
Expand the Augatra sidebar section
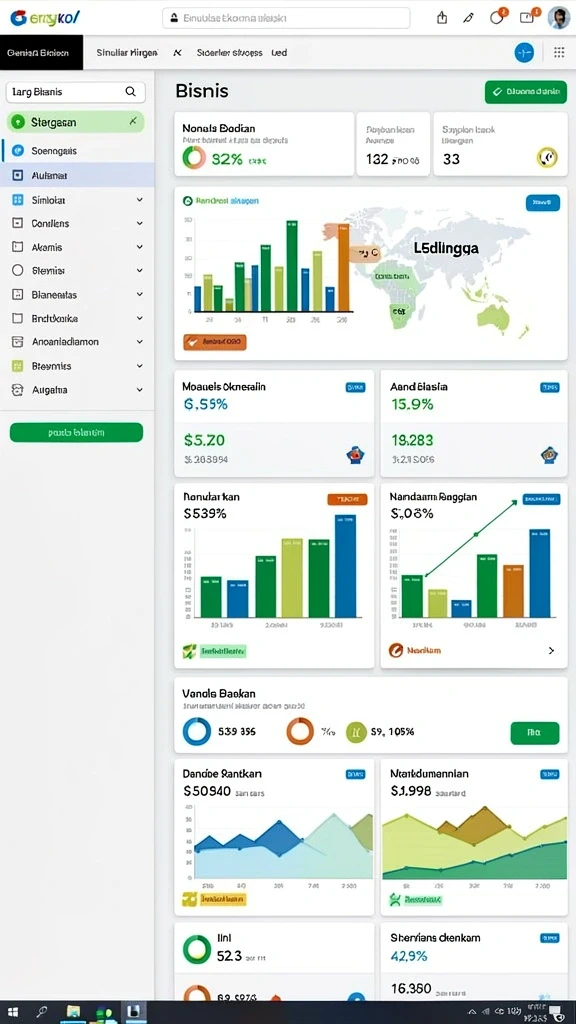[x=140, y=390]
